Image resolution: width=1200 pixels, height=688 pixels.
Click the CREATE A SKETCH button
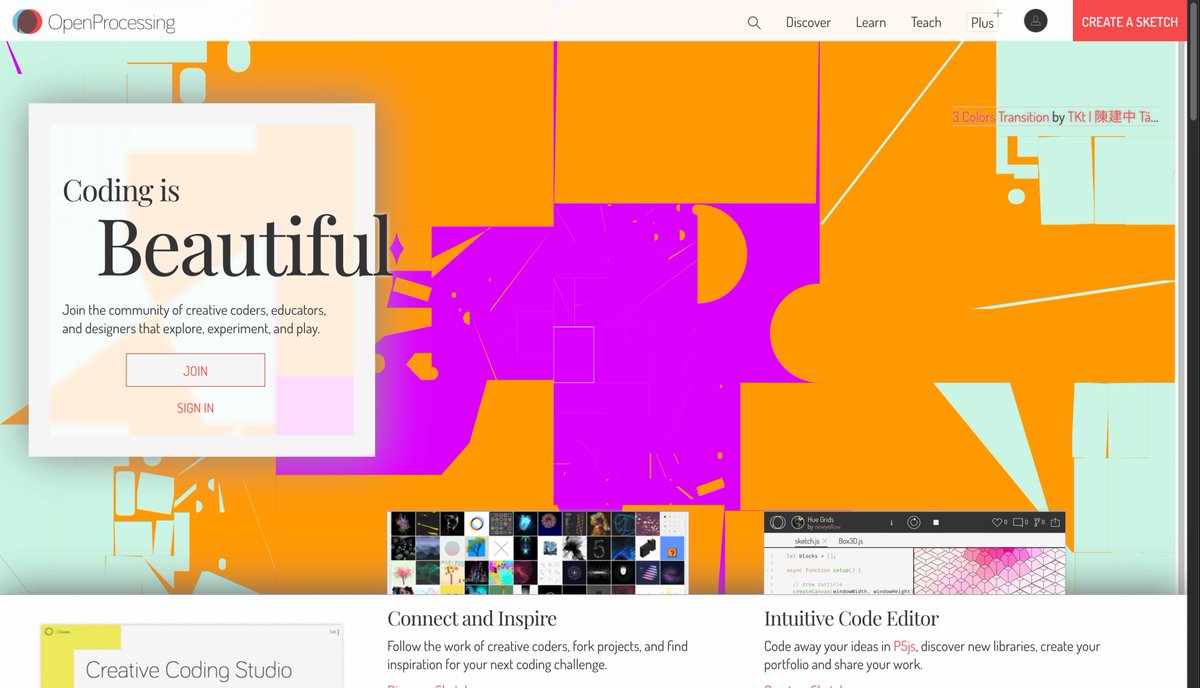[x=1130, y=21]
